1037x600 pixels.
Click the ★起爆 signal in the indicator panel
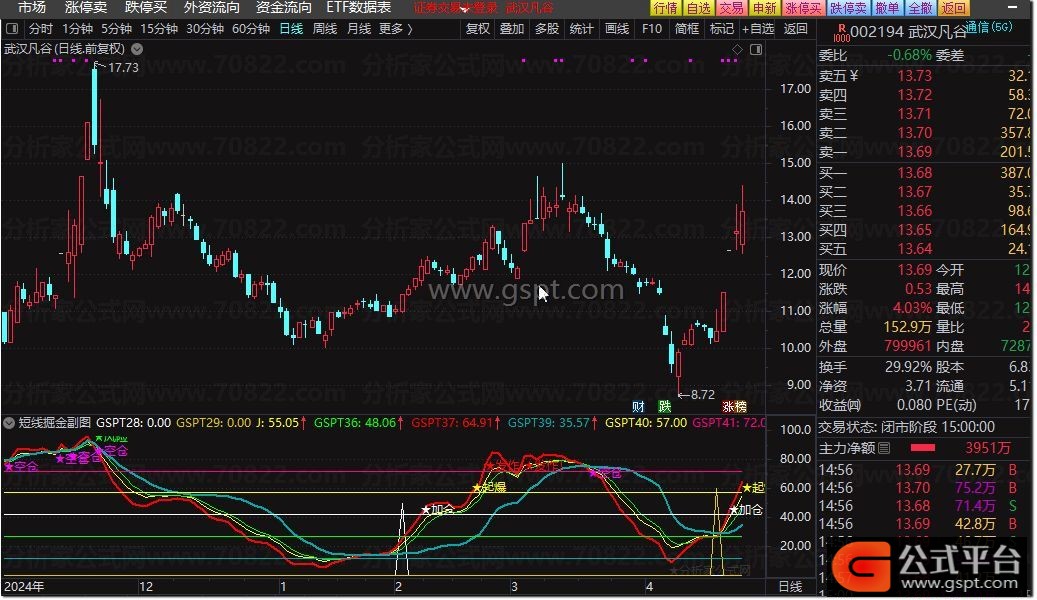[x=489, y=488]
